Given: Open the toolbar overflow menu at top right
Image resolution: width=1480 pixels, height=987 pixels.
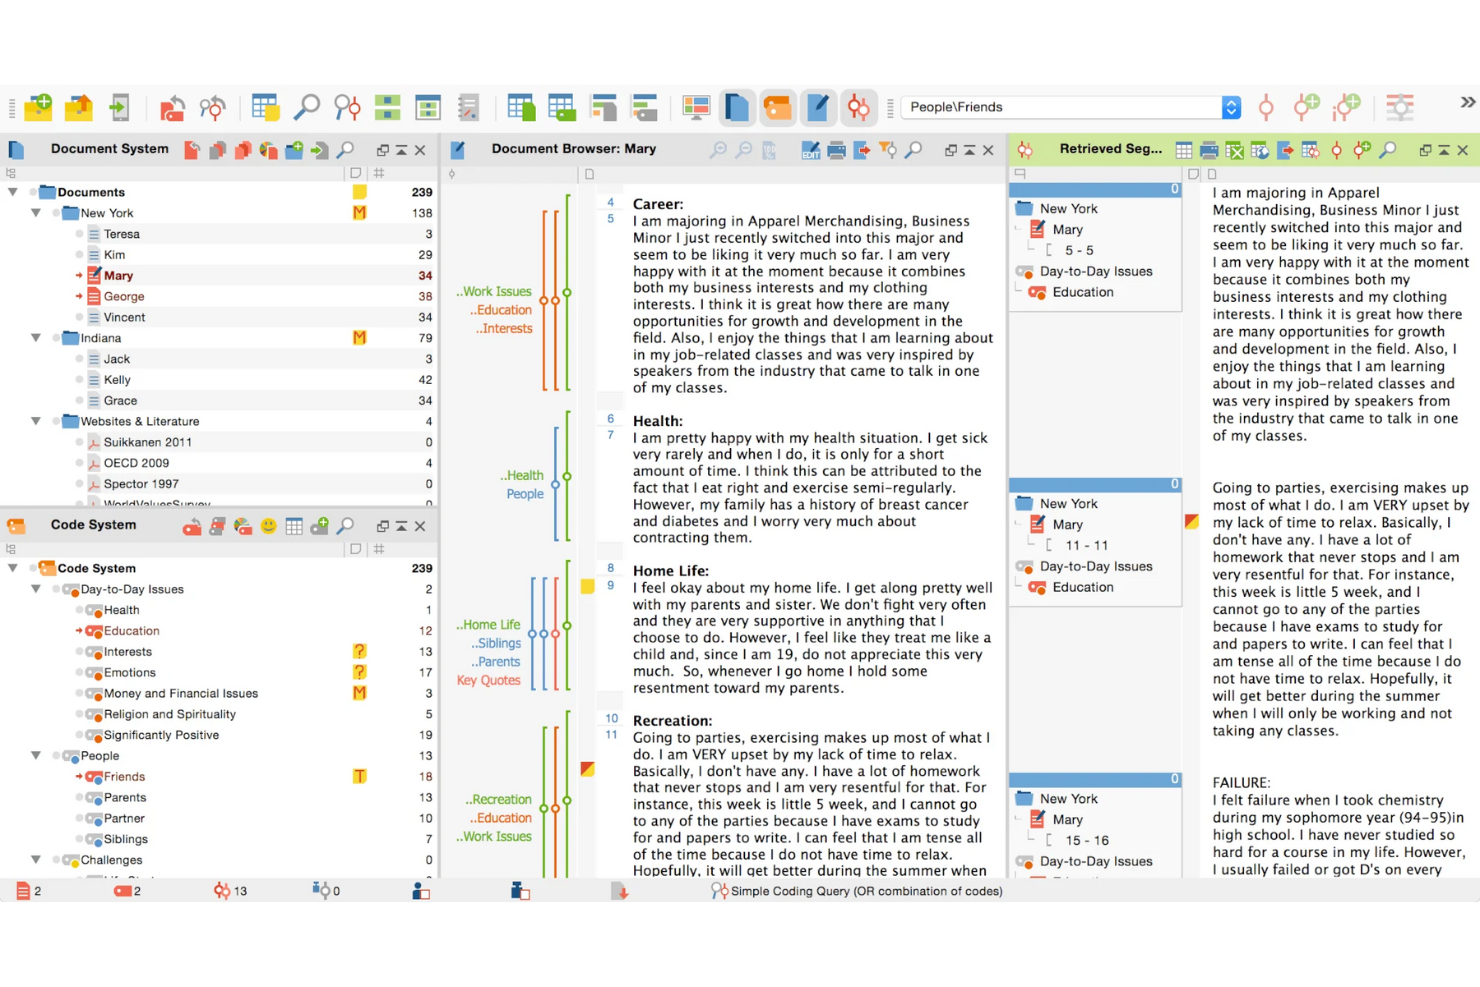Looking at the screenshot, I should [x=1467, y=101].
